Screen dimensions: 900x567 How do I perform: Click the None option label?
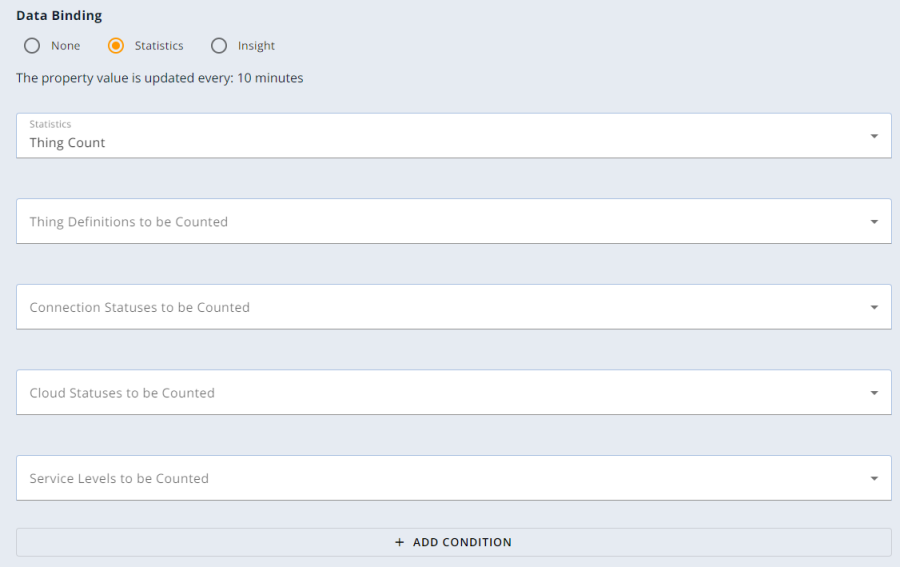tap(65, 45)
